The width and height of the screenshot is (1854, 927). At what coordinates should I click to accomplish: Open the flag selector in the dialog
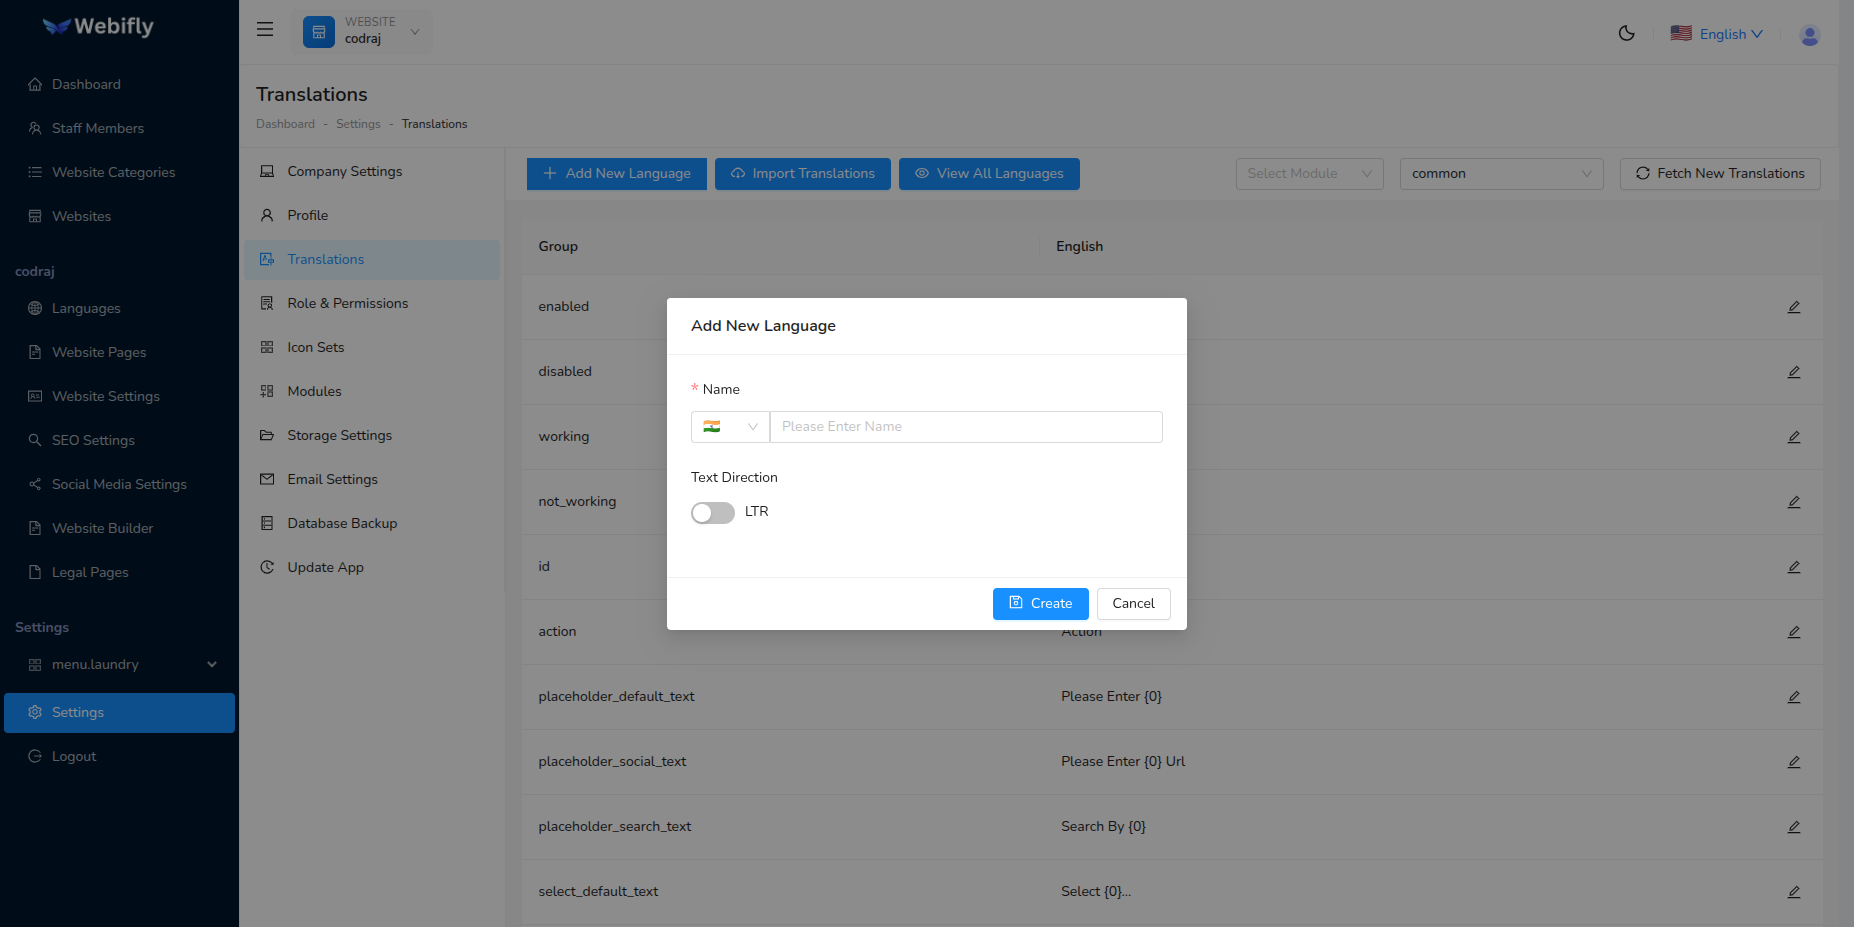[x=730, y=426]
